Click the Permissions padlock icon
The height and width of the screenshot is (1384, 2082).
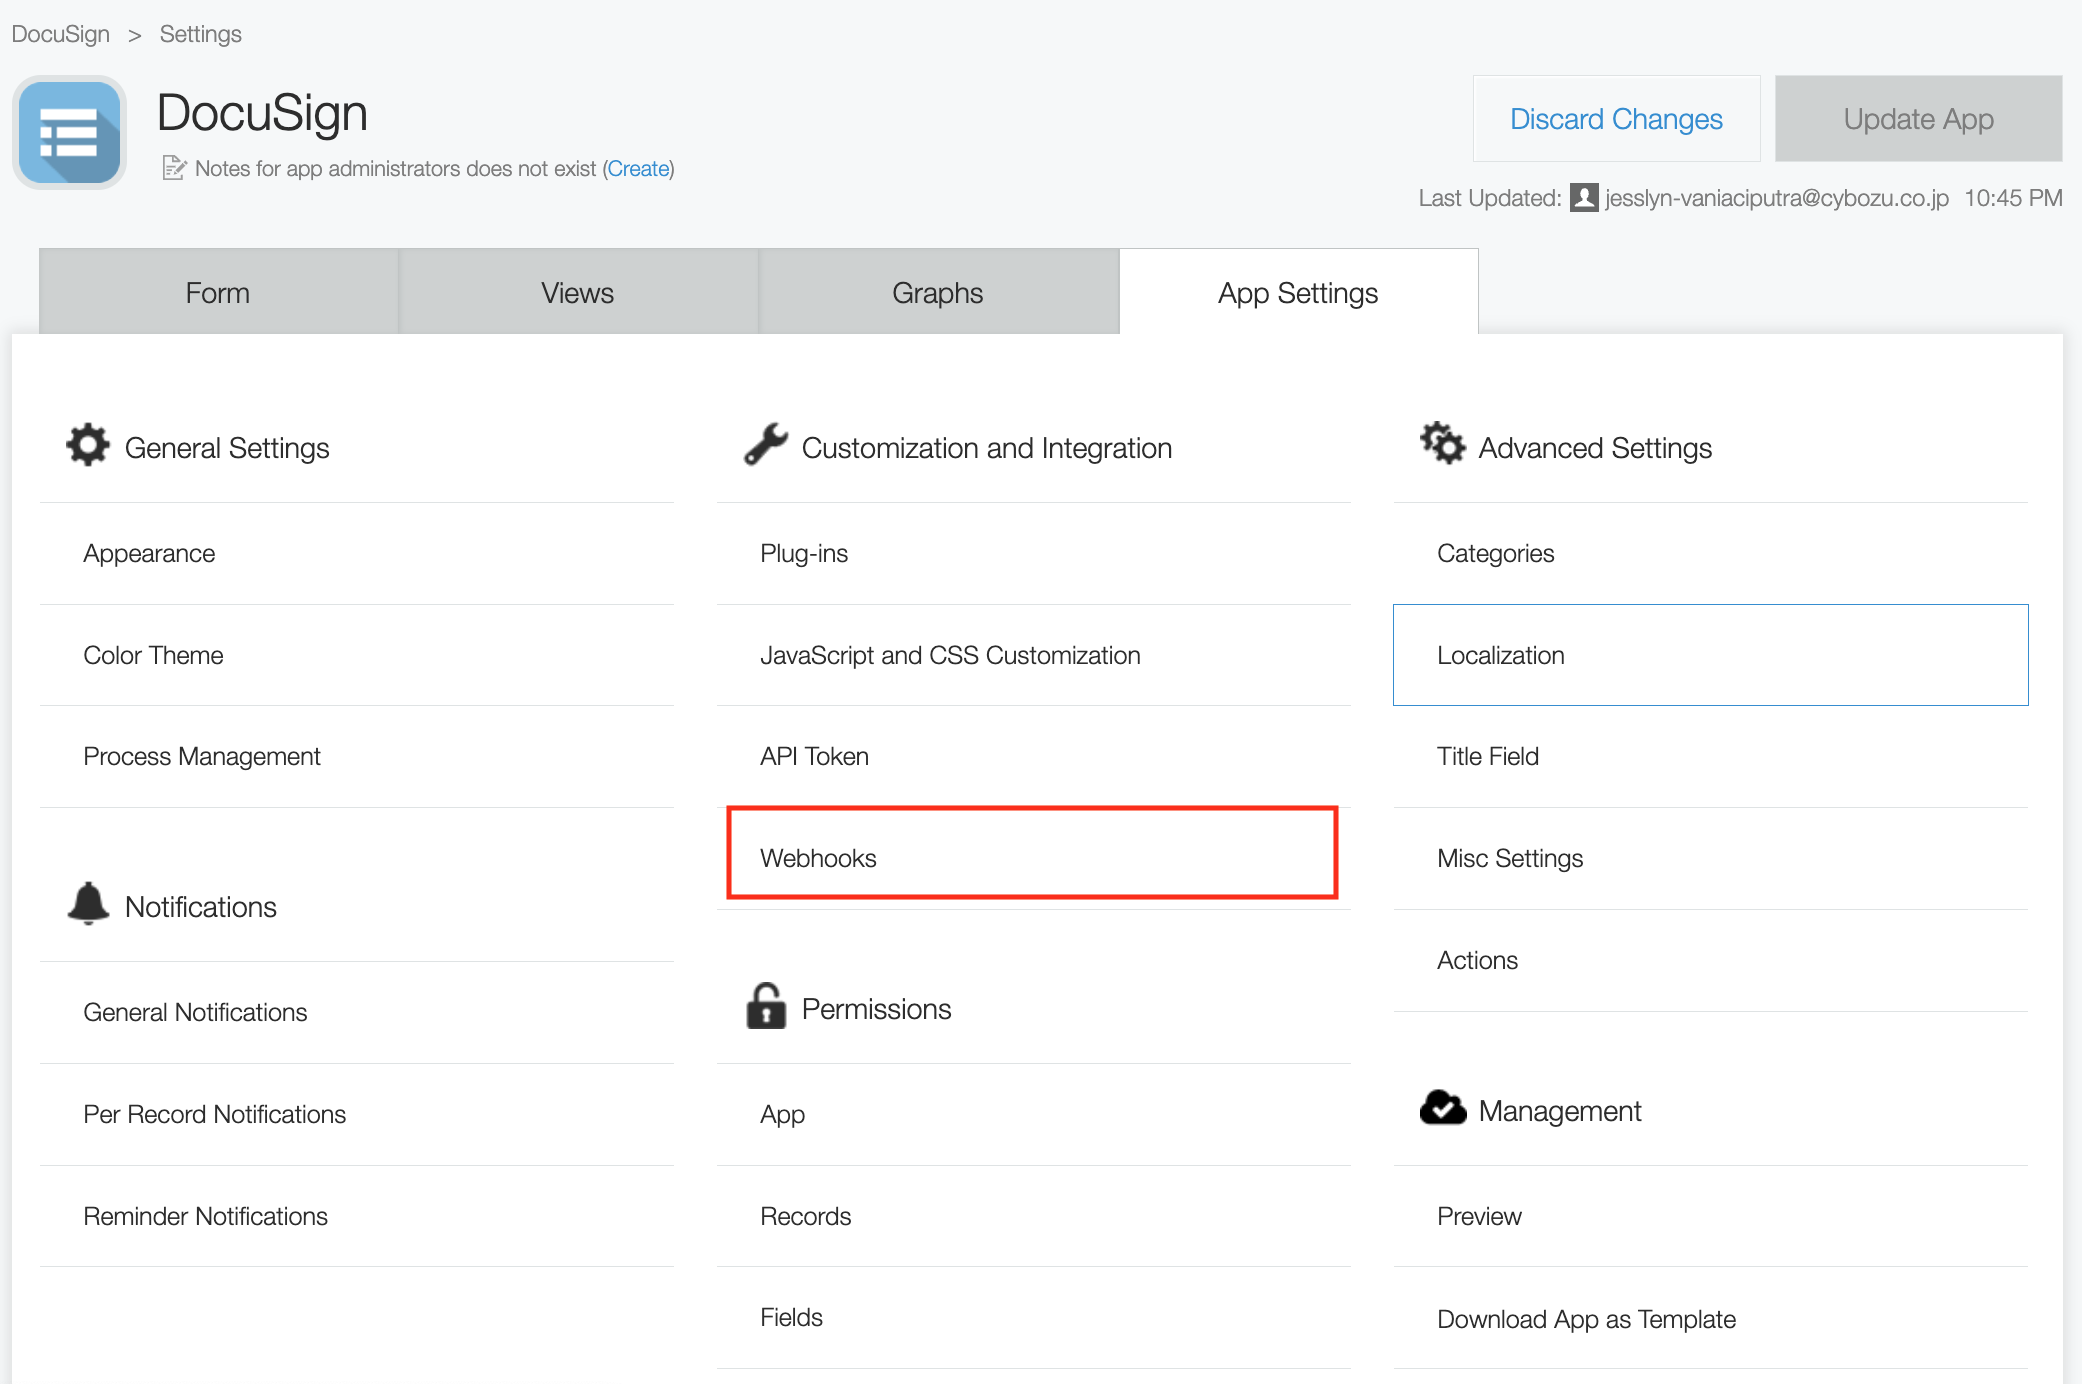(x=766, y=1006)
